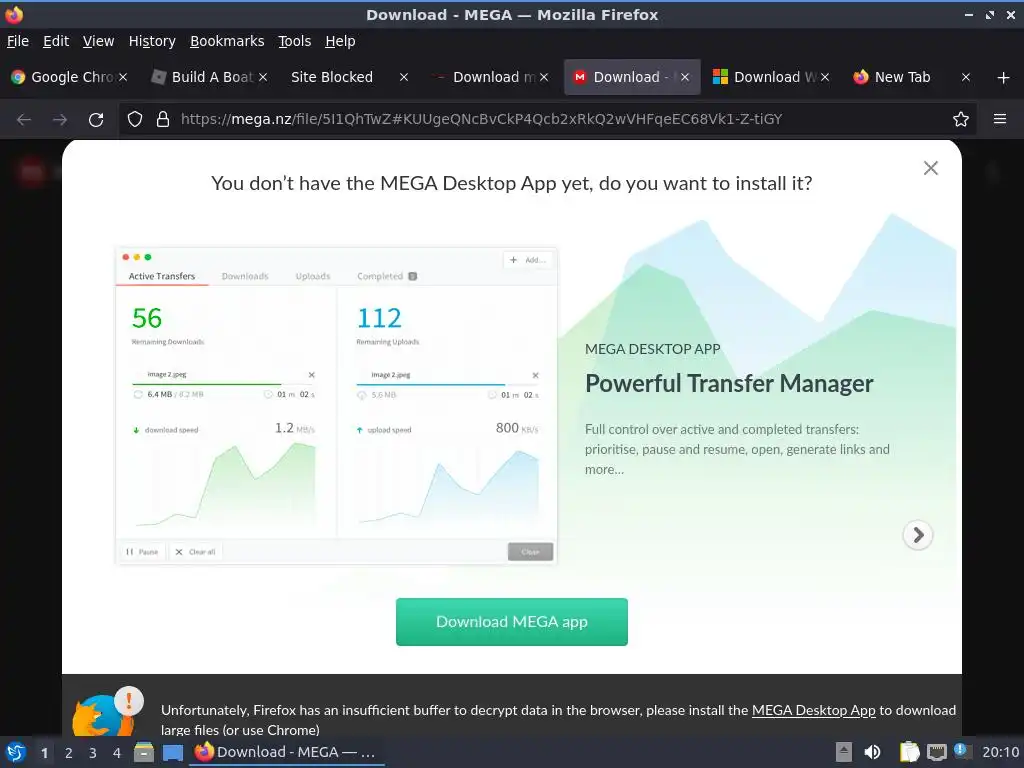Image resolution: width=1024 pixels, height=768 pixels.
Task: Open the update notification tray icon
Action: 962,751
